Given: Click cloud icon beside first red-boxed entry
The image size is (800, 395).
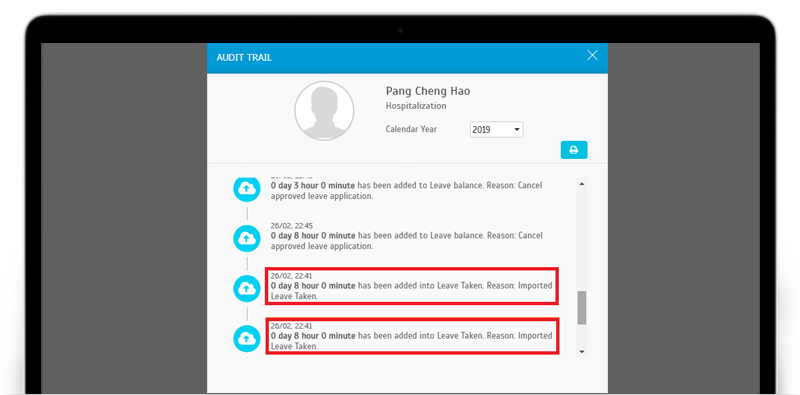Looking at the screenshot, I should (247, 288).
